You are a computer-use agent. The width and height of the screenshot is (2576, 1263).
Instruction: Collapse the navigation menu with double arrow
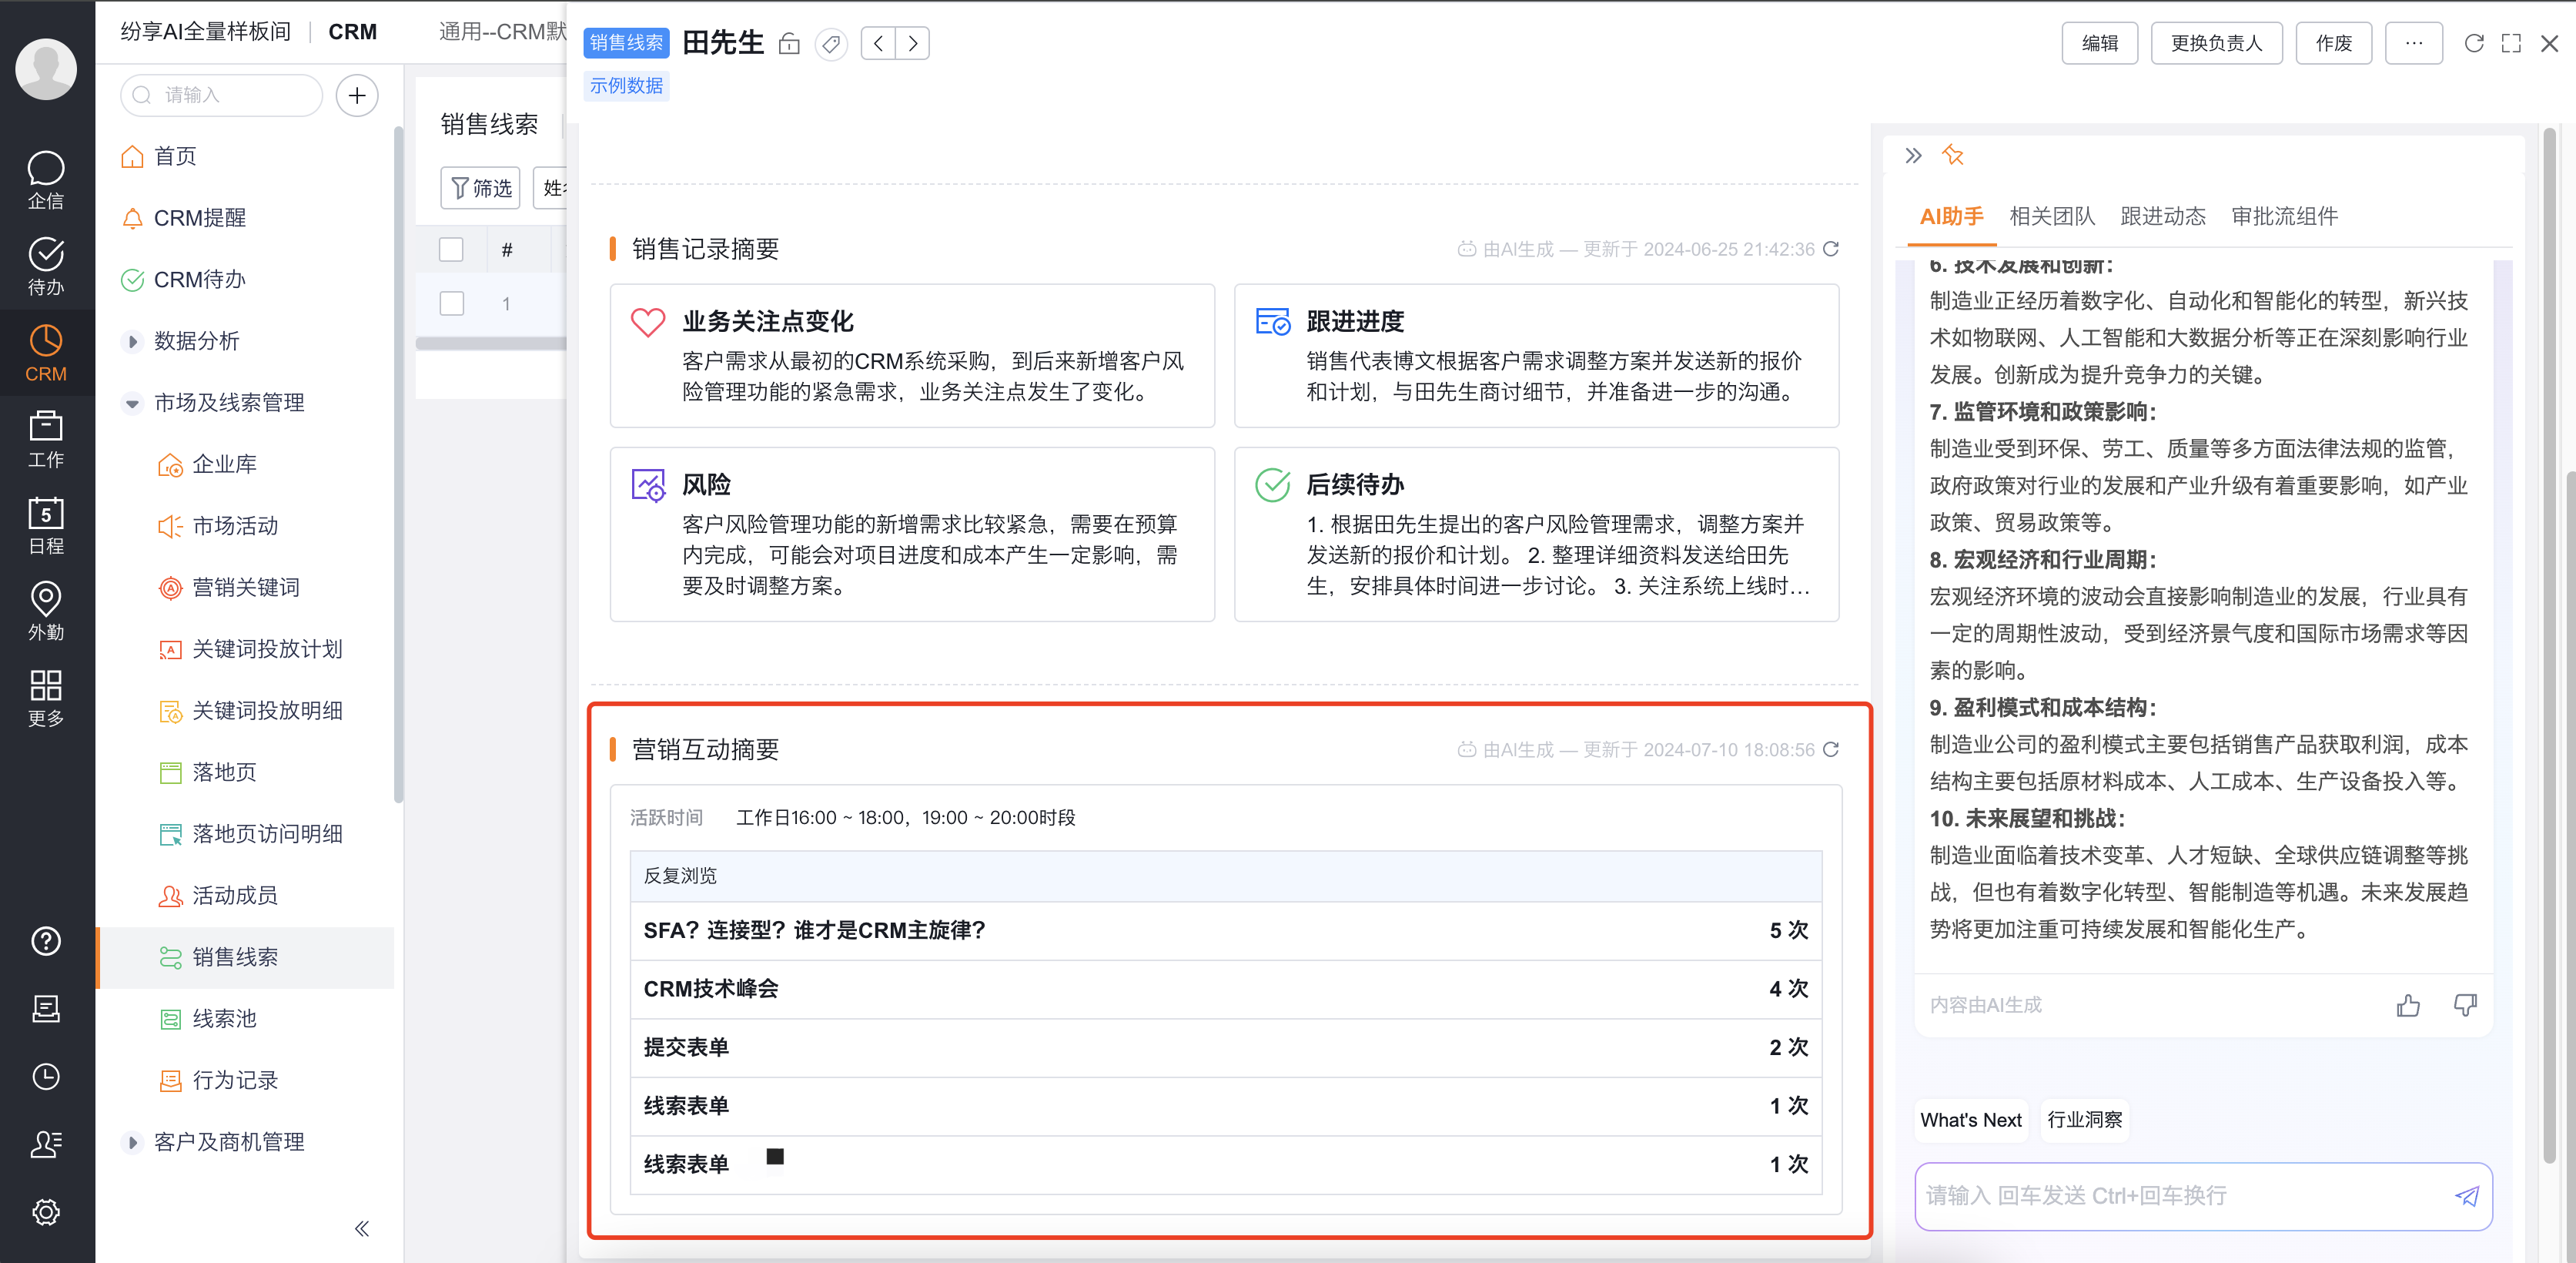(362, 1228)
